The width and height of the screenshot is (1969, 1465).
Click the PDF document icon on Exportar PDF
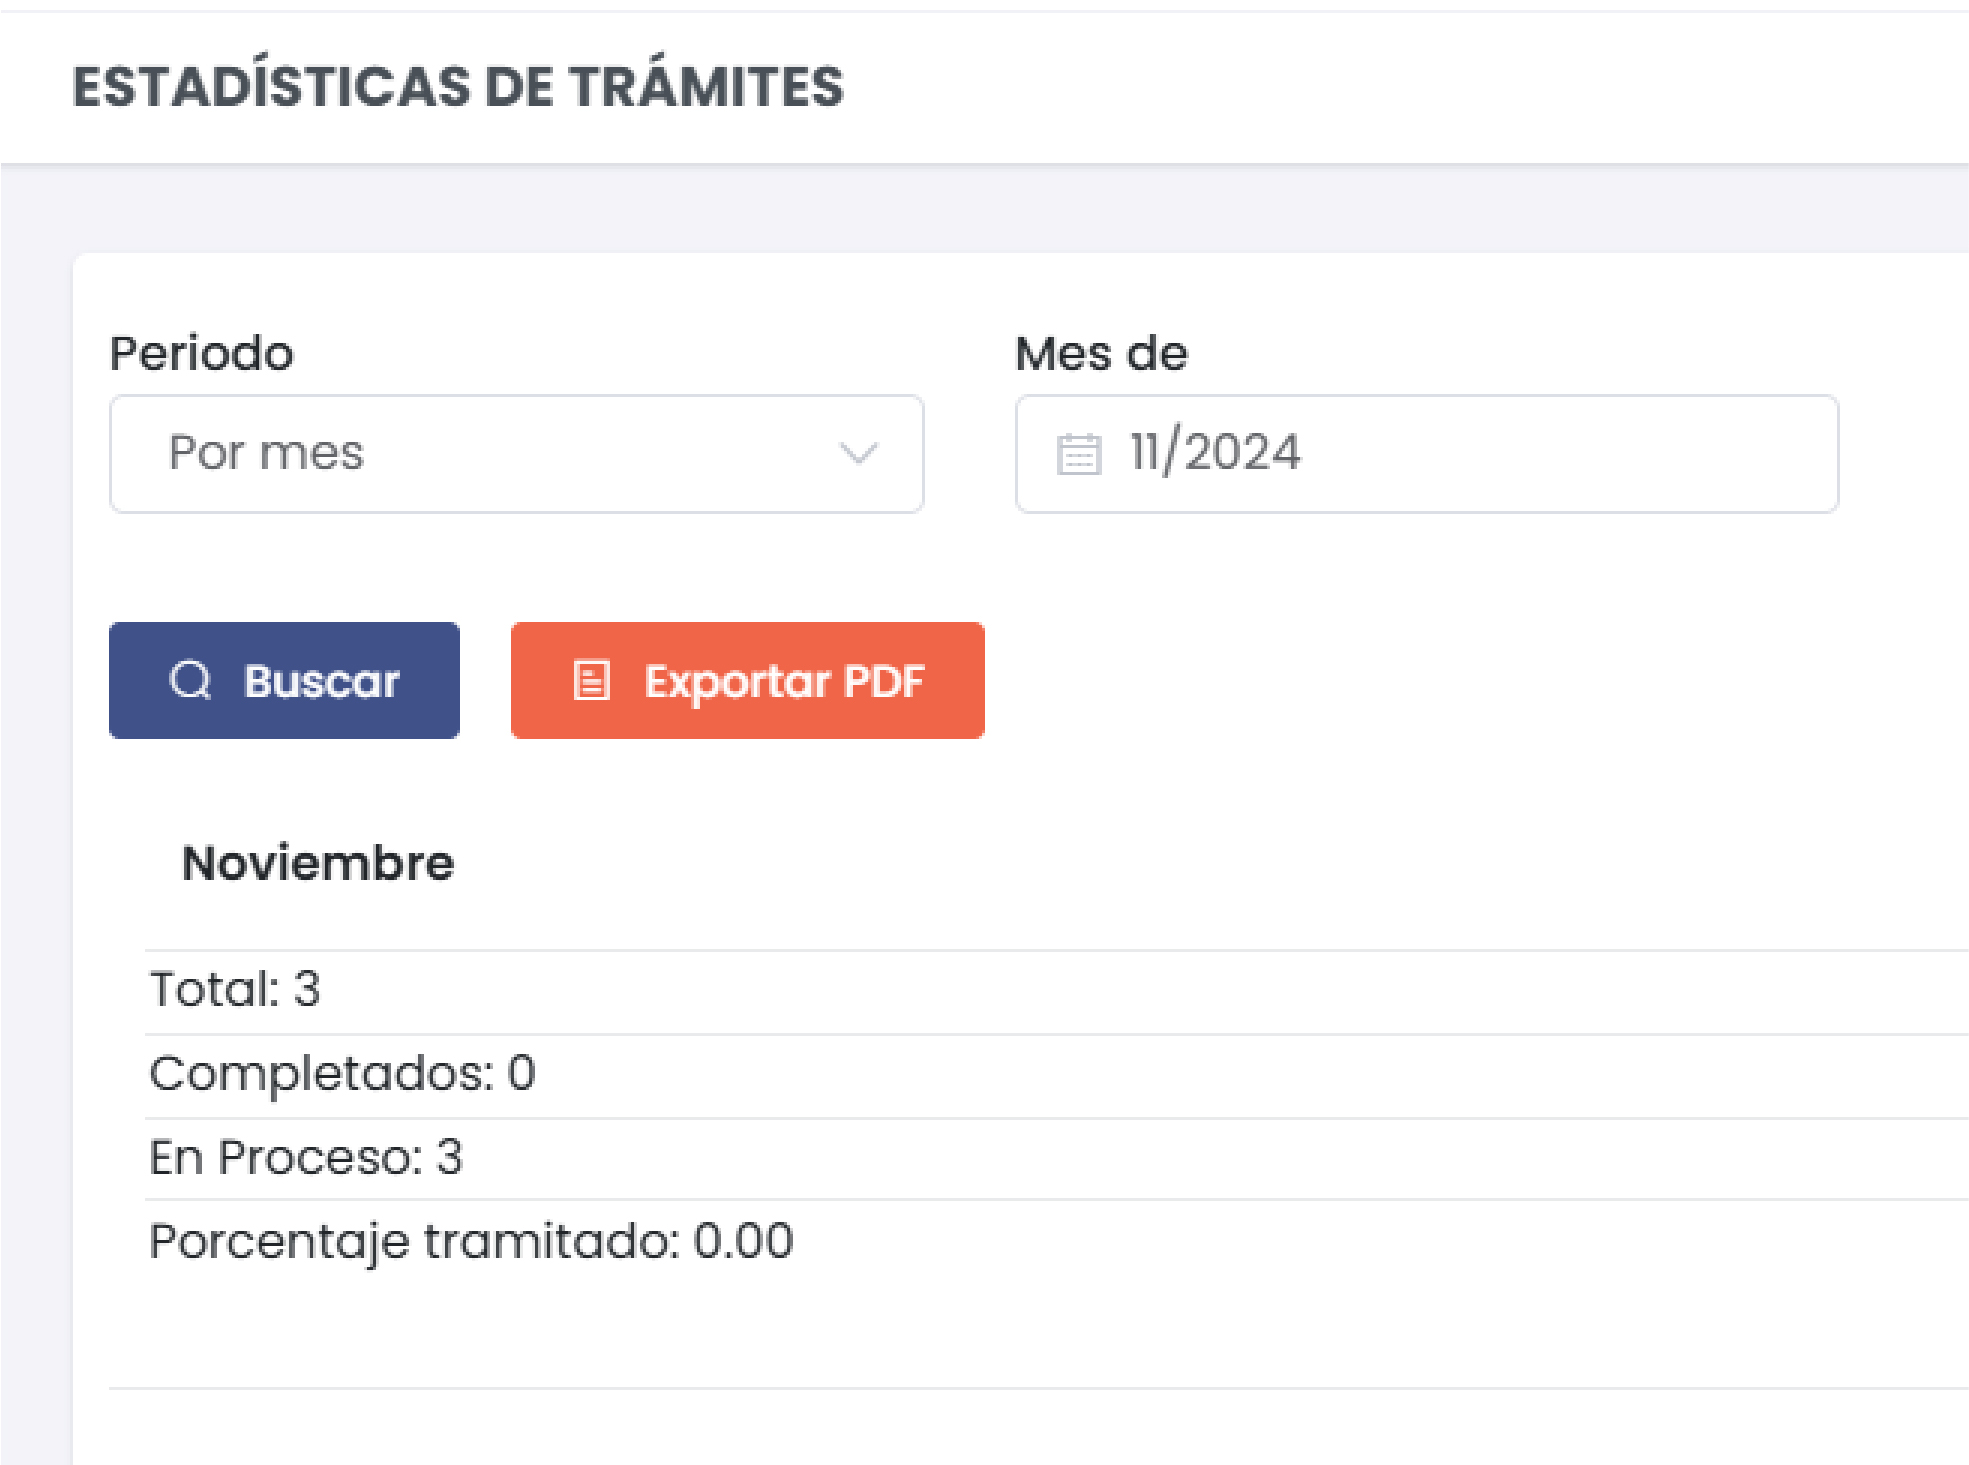(592, 681)
